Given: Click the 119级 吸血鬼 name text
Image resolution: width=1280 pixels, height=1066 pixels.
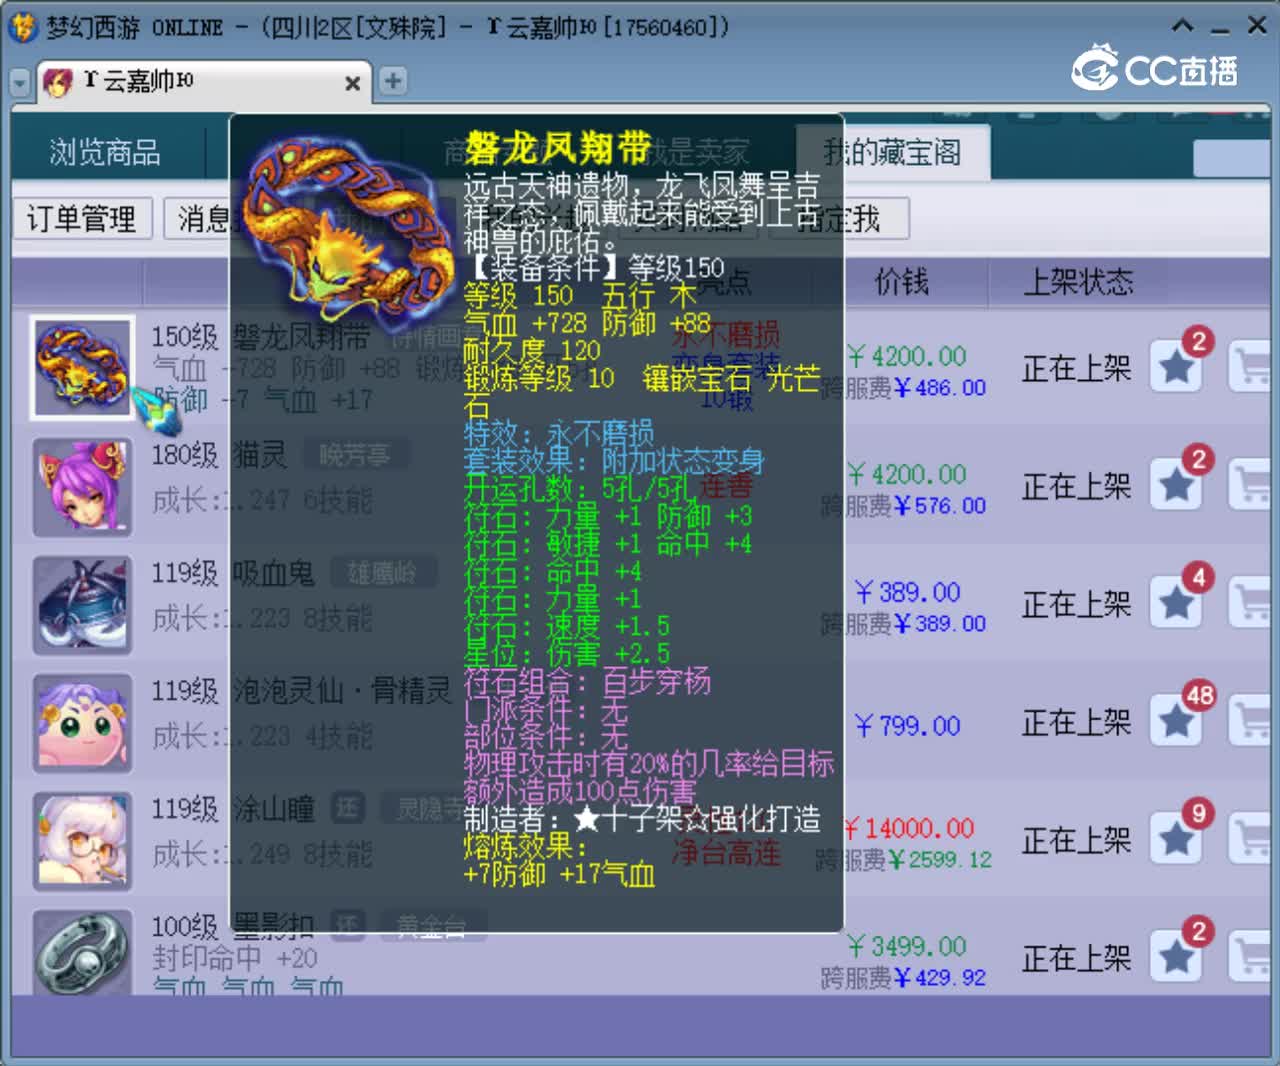Looking at the screenshot, I should [x=233, y=573].
